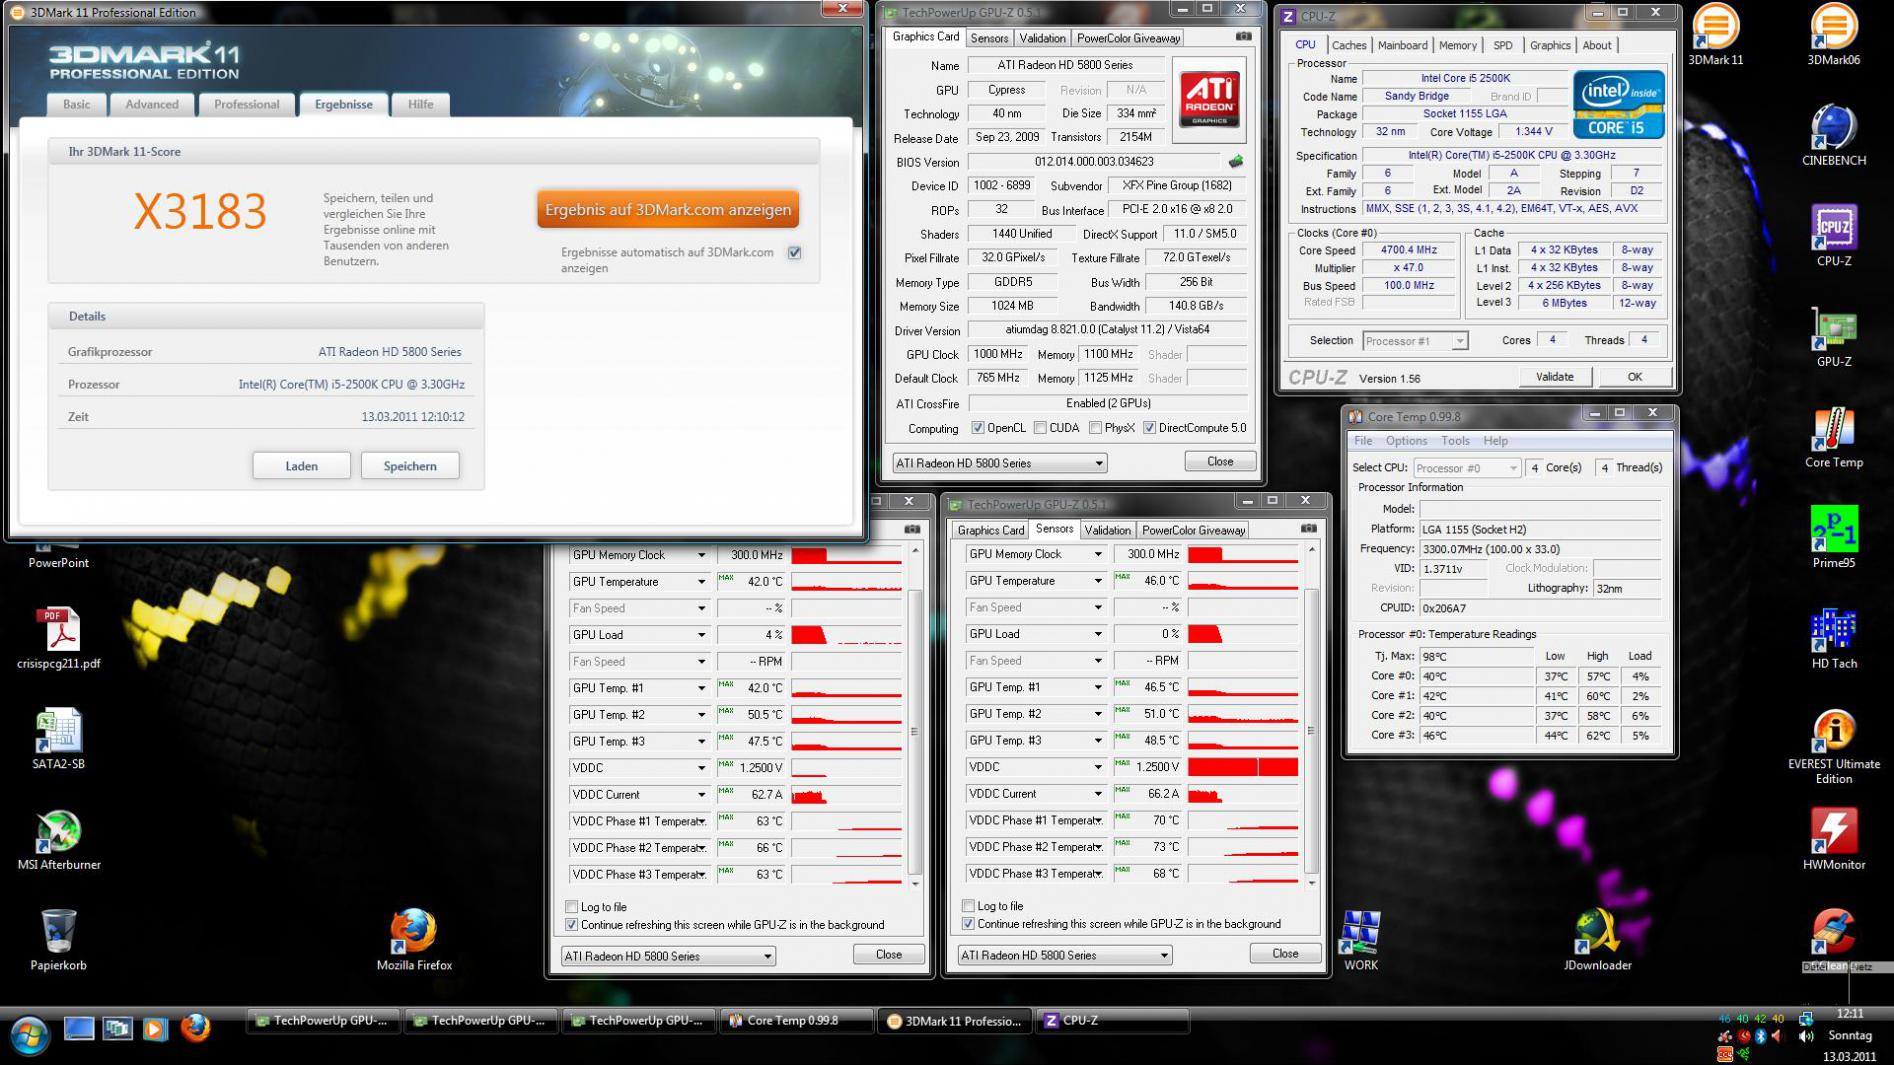Open the HD Tach desktop shortcut

pyautogui.click(x=1833, y=639)
